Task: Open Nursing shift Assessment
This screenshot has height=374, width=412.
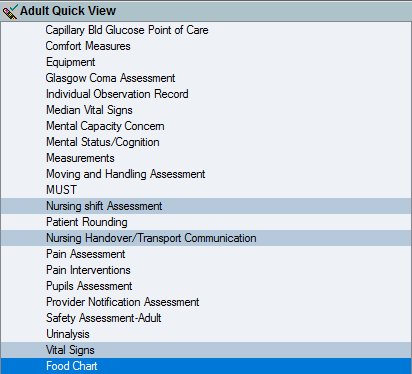Action: point(206,206)
